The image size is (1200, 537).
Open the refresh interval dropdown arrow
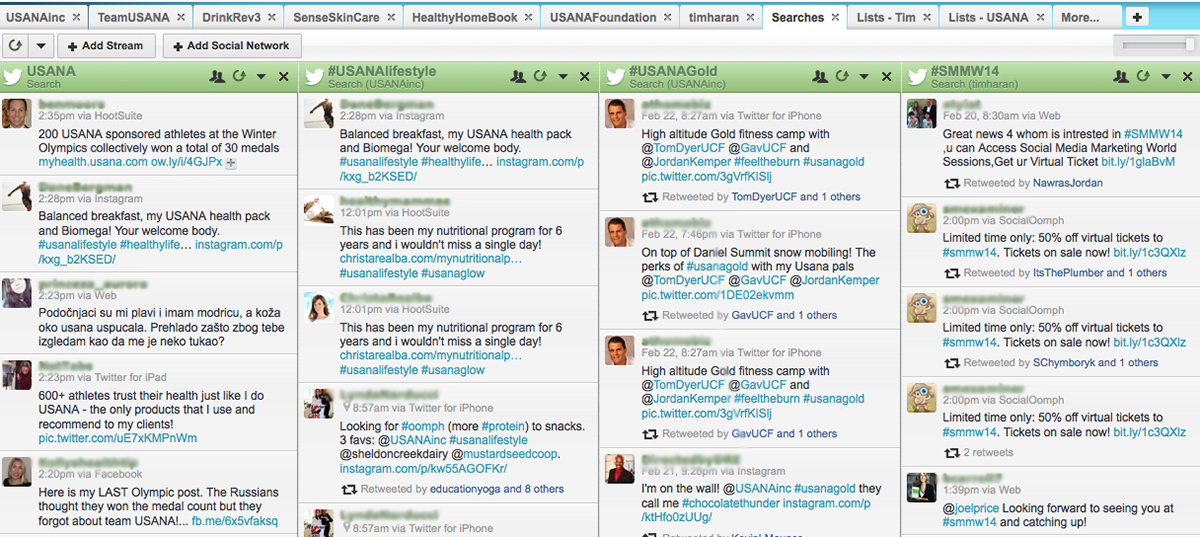pos(40,45)
